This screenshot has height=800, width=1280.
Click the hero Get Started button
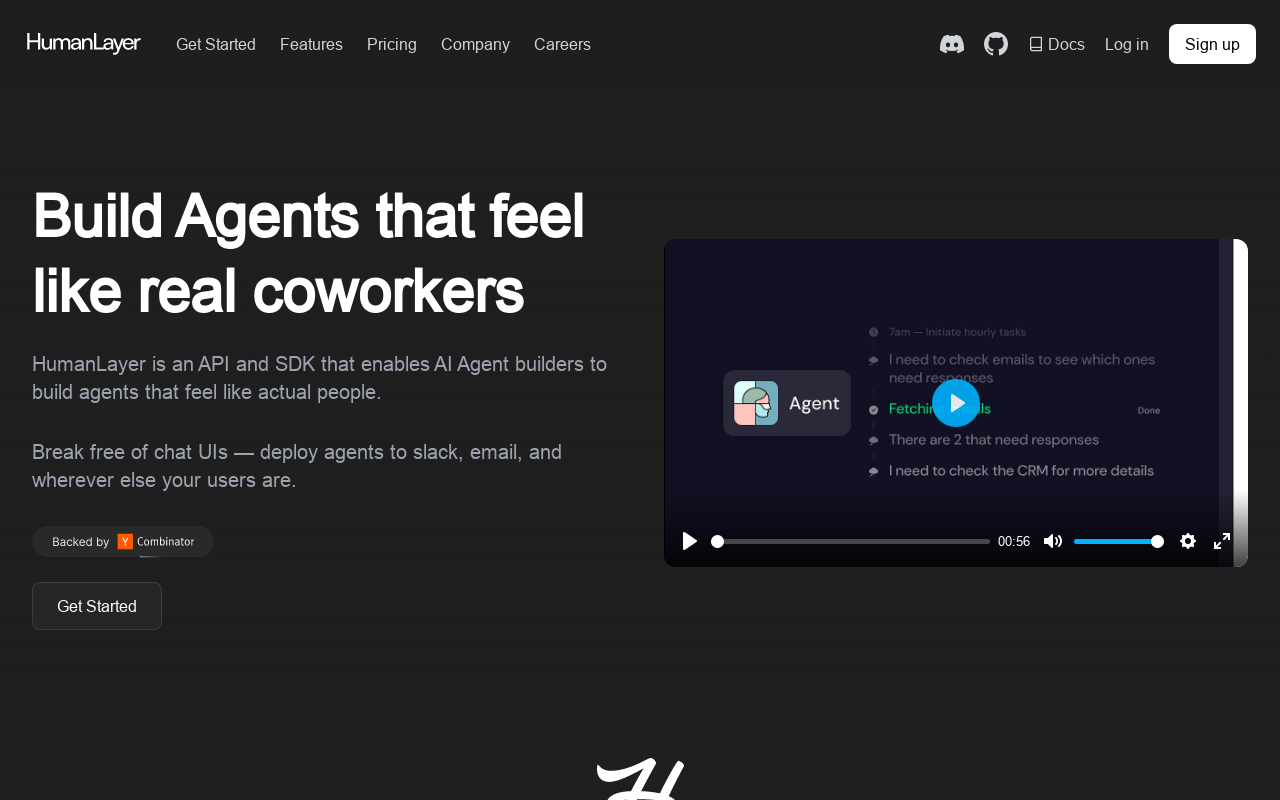tap(97, 606)
